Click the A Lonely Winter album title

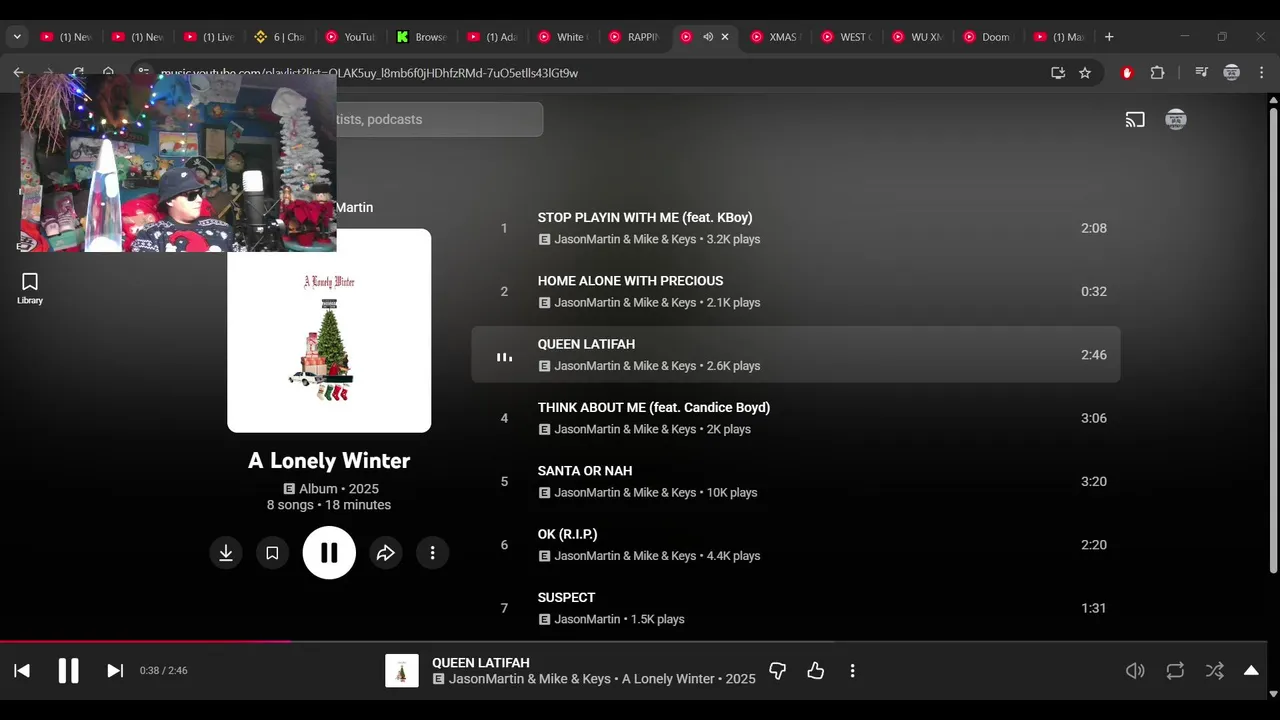tap(329, 461)
